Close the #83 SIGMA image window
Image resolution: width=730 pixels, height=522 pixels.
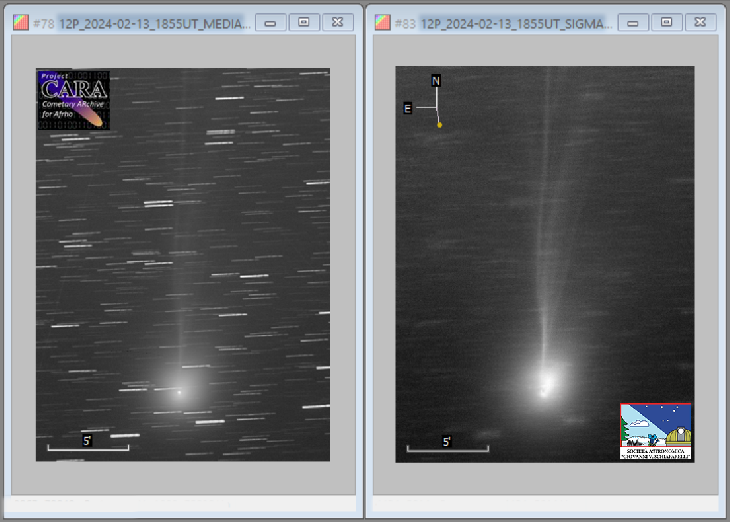(x=702, y=22)
